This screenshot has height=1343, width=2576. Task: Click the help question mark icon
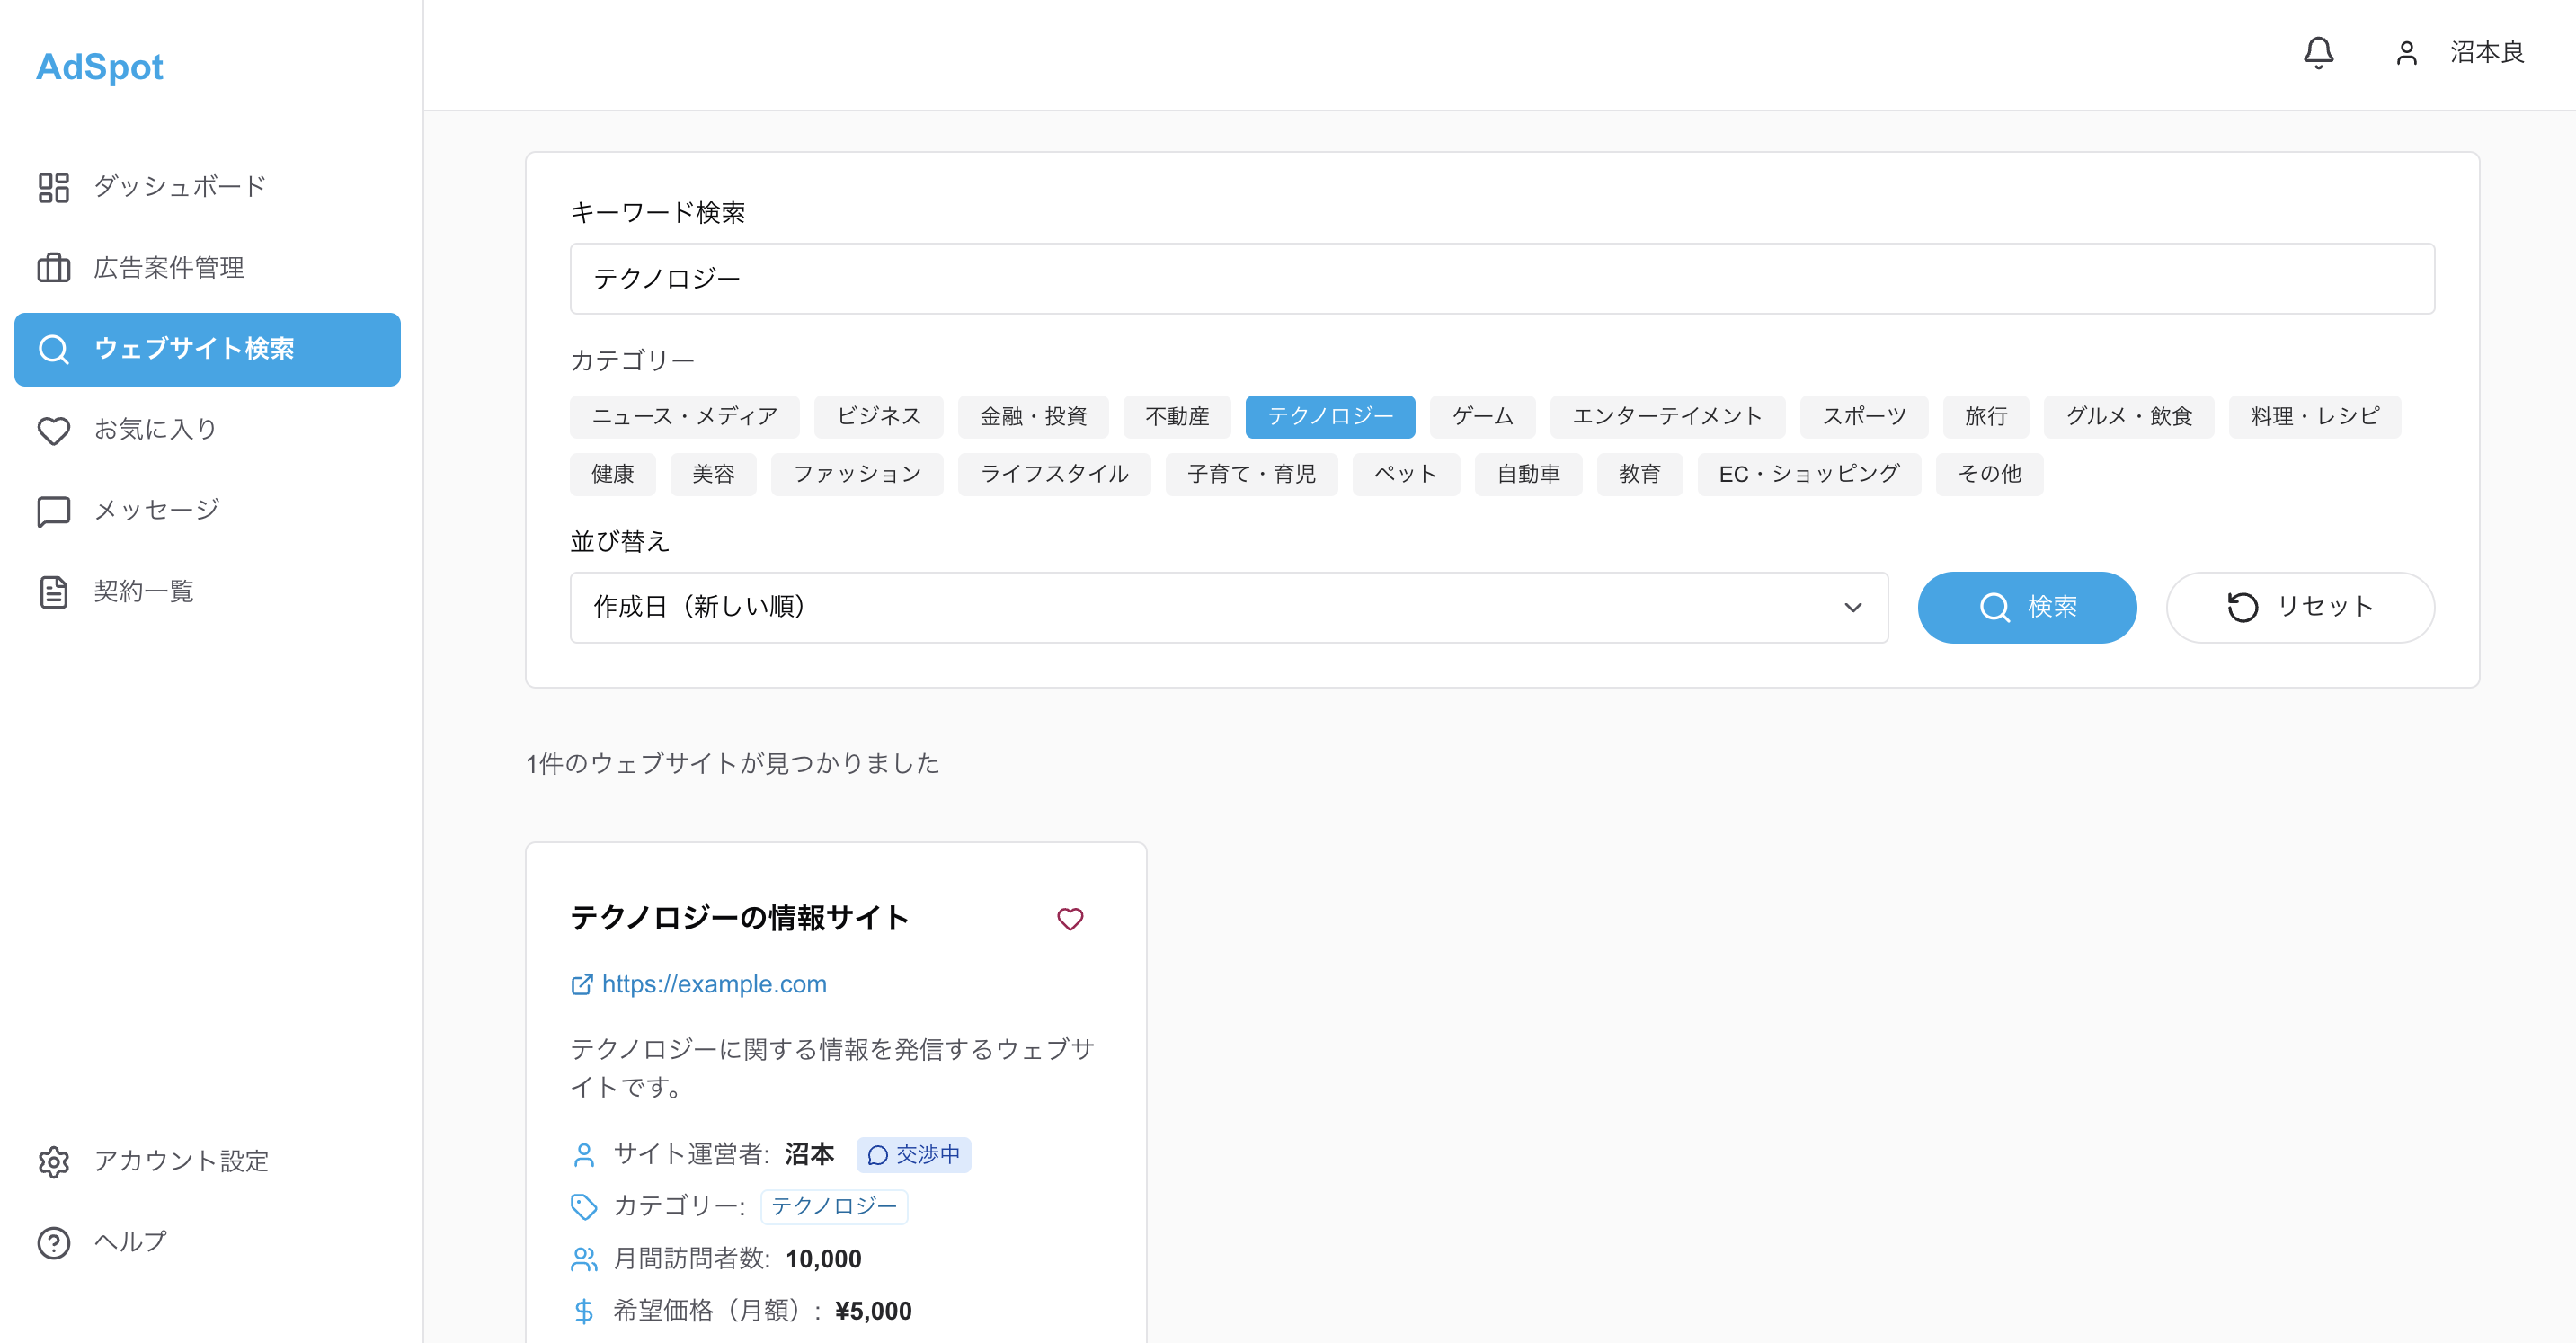tap(53, 1243)
